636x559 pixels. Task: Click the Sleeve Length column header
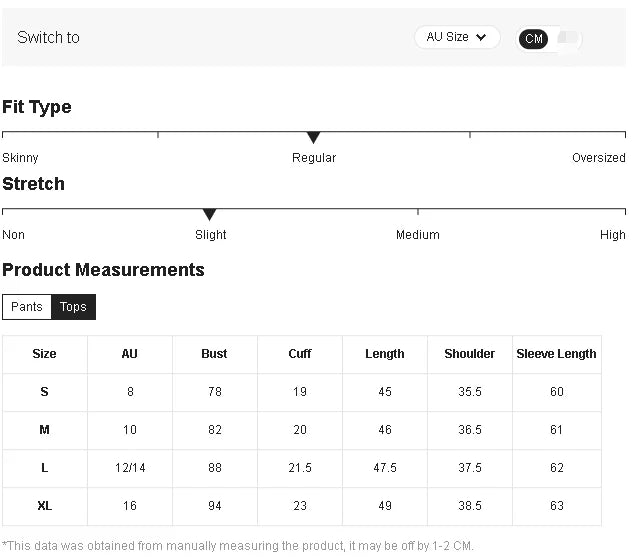click(556, 354)
